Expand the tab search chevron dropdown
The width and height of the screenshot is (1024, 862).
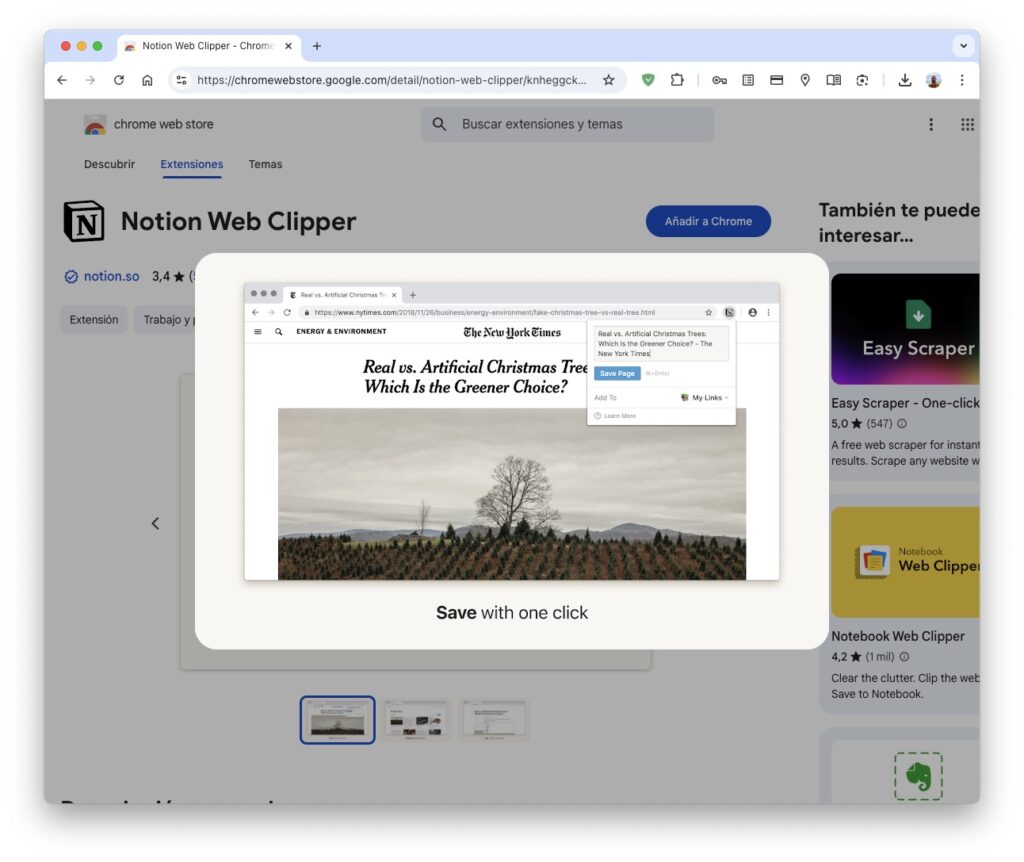[963, 46]
